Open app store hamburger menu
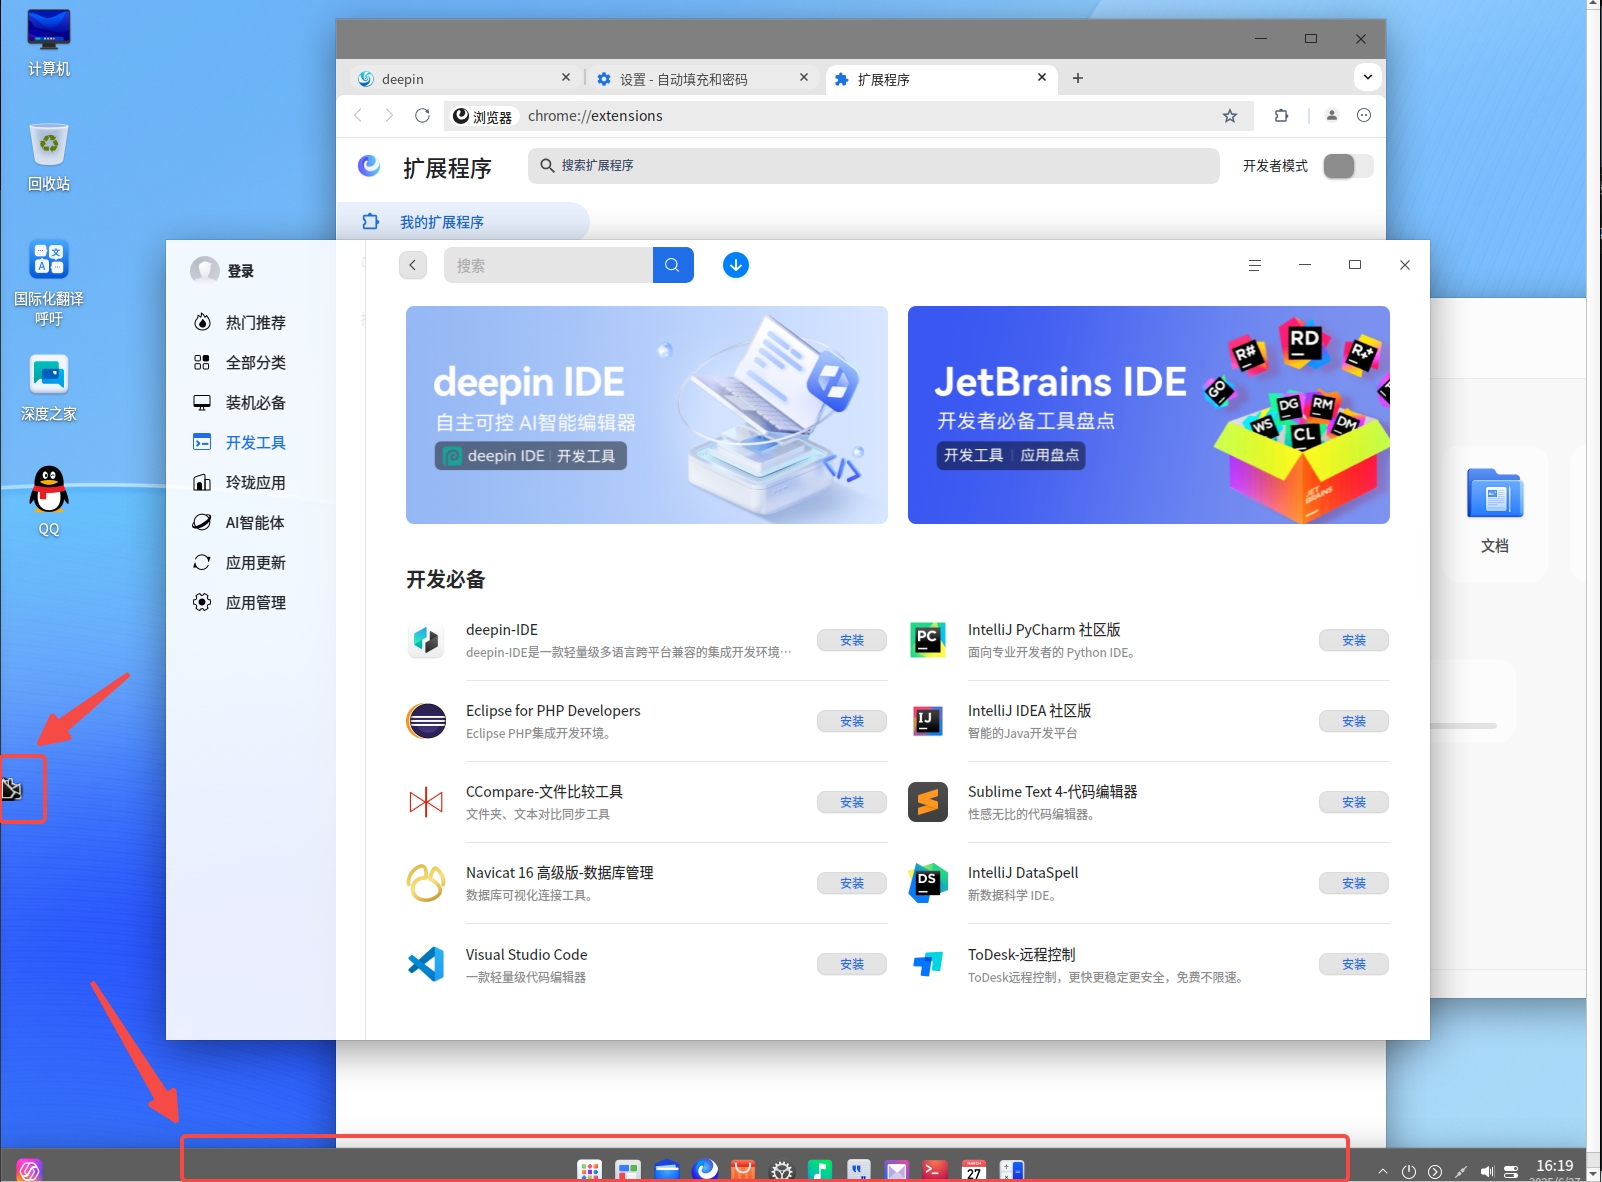The height and width of the screenshot is (1182, 1602). pyautogui.click(x=1255, y=265)
